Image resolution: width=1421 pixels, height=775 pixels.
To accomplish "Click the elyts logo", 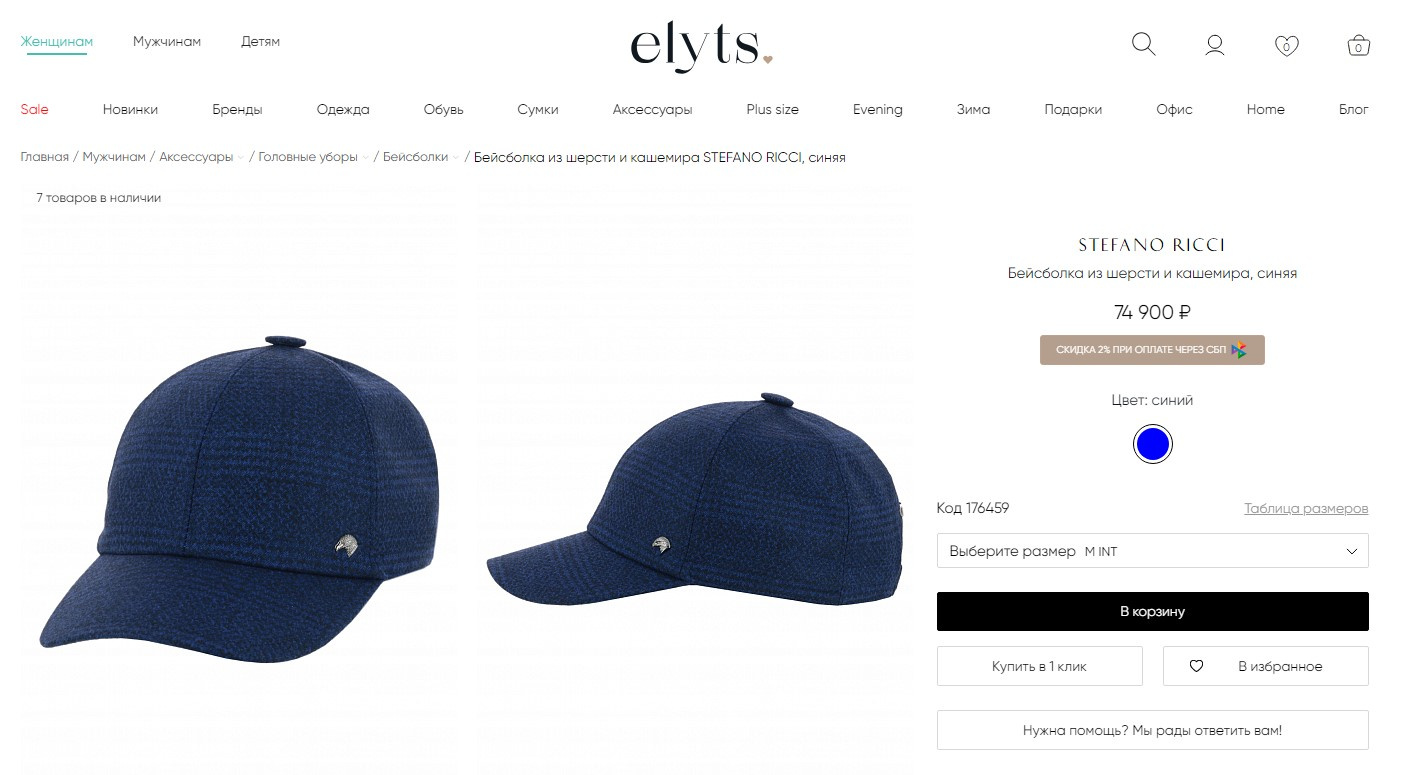I will tap(701, 46).
